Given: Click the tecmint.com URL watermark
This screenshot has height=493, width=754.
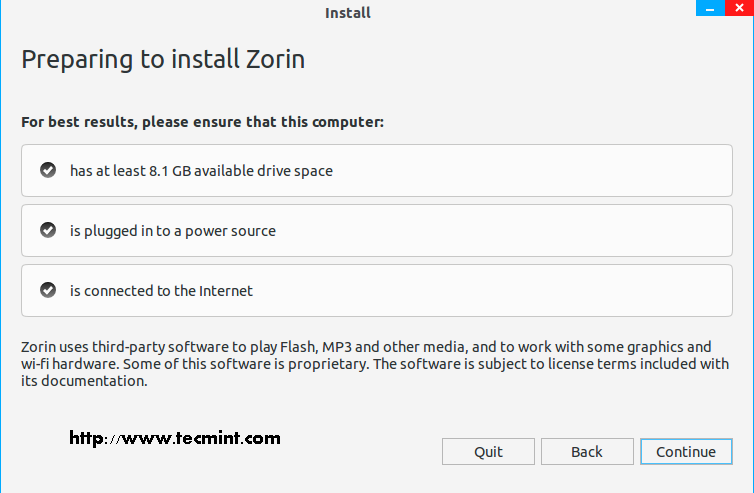Looking at the screenshot, I should coord(175,438).
